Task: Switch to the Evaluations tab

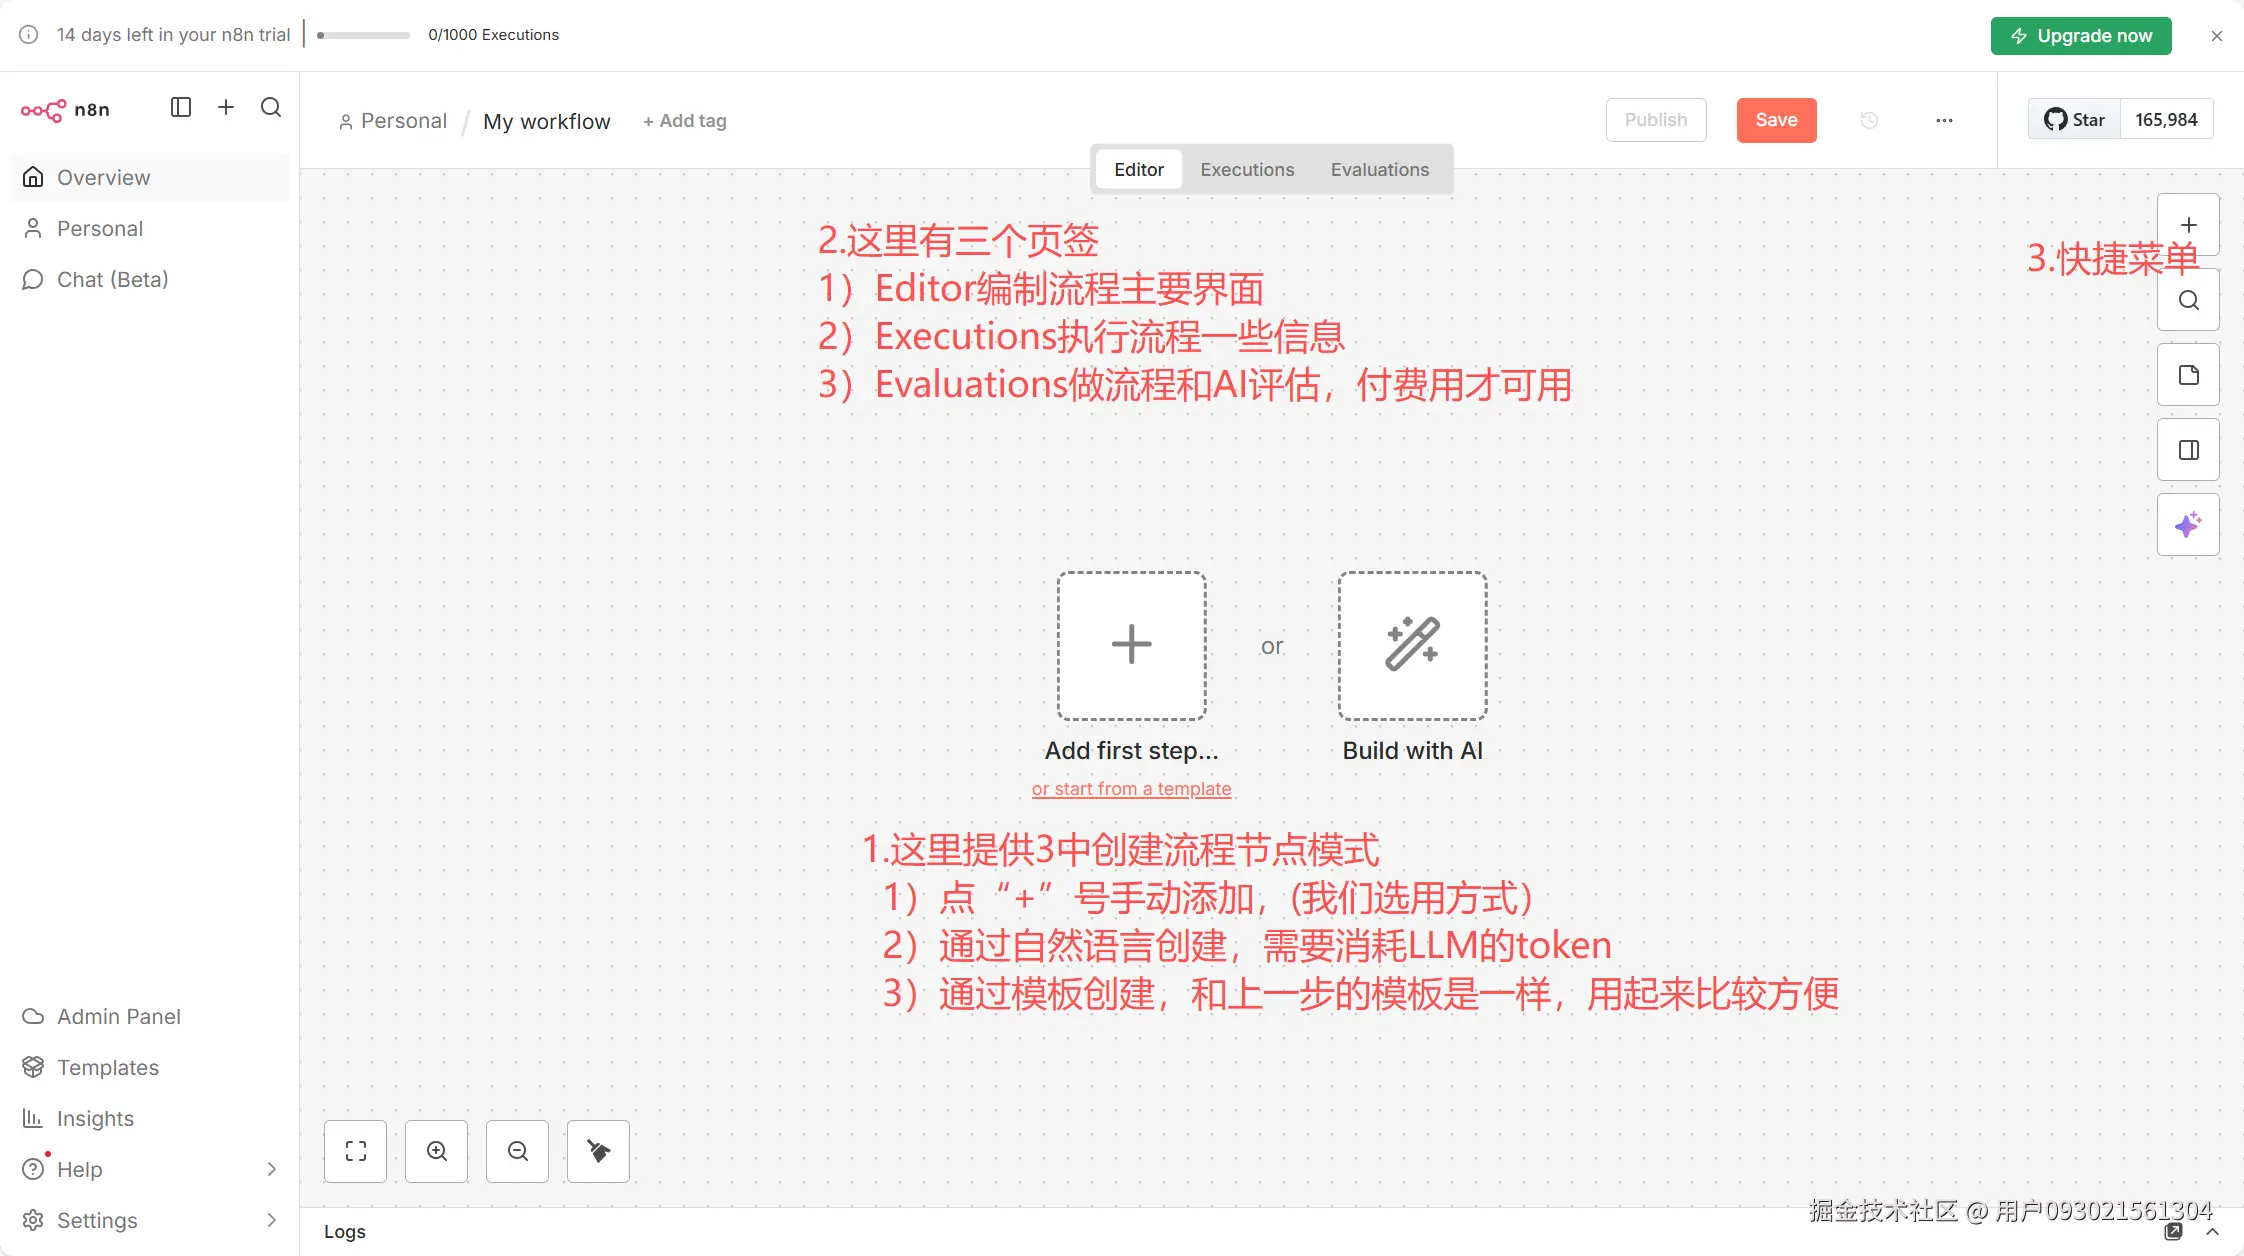Action: click(x=1379, y=170)
